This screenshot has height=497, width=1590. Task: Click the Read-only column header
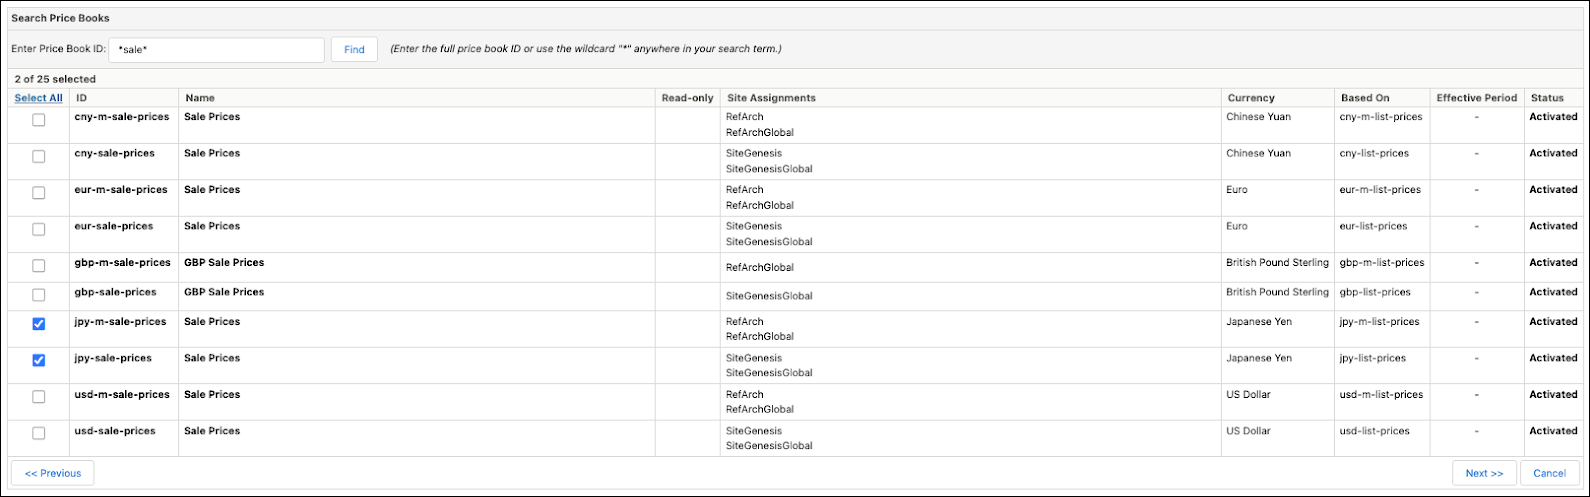[688, 98]
